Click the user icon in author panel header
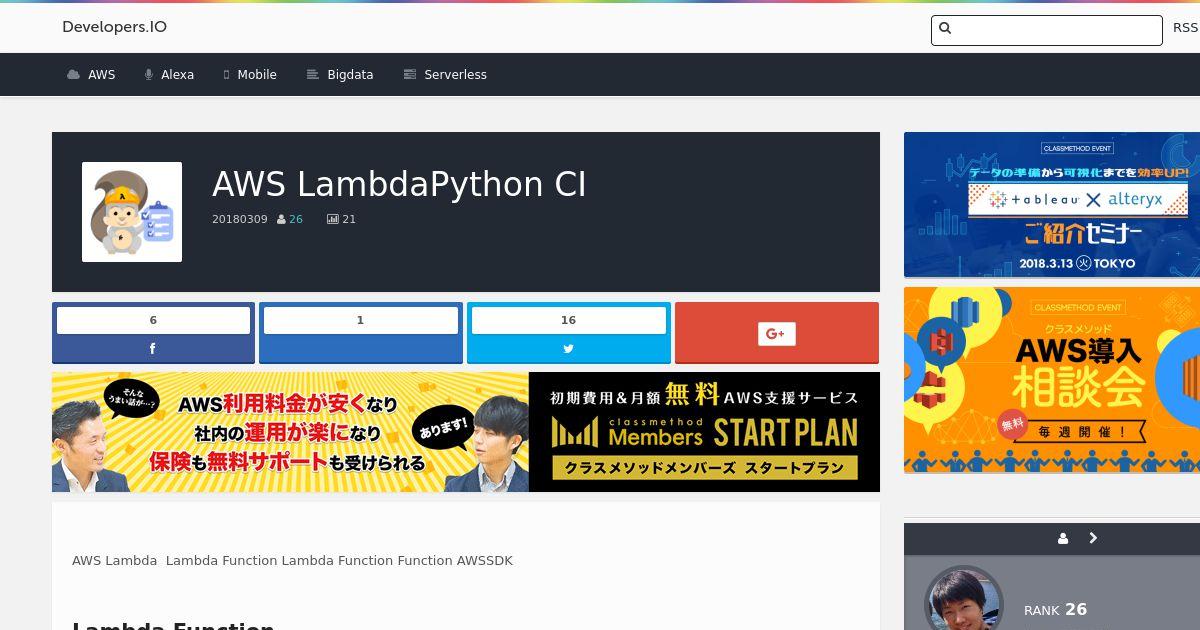This screenshot has height=630, width=1200. click(1063, 538)
